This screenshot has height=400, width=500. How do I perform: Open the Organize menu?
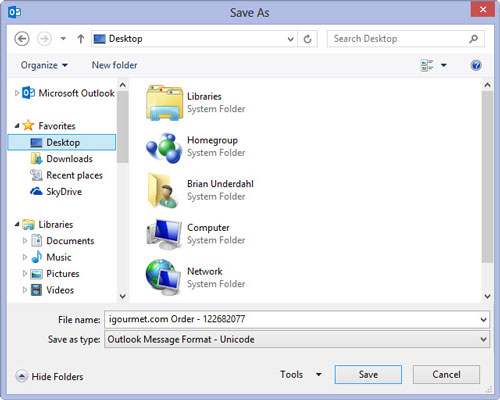click(44, 65)
